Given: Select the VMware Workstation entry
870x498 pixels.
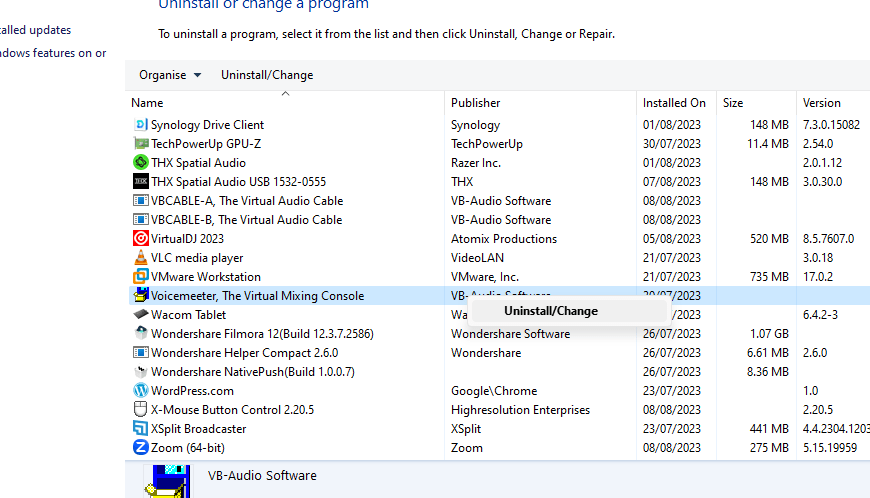Looking at the screenshot, I should 205,277.
